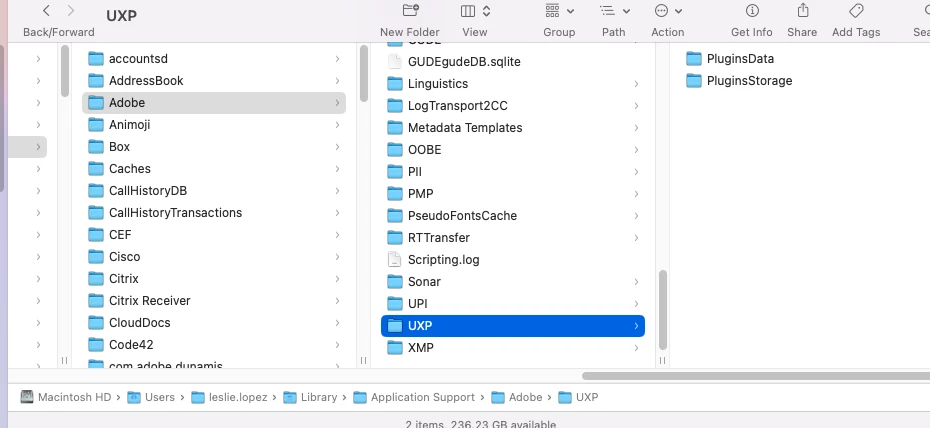This screenshot has height=428, width=930.
Task: Select the GUDEgudeDB.sqlite file
Action: pos(512,62)
